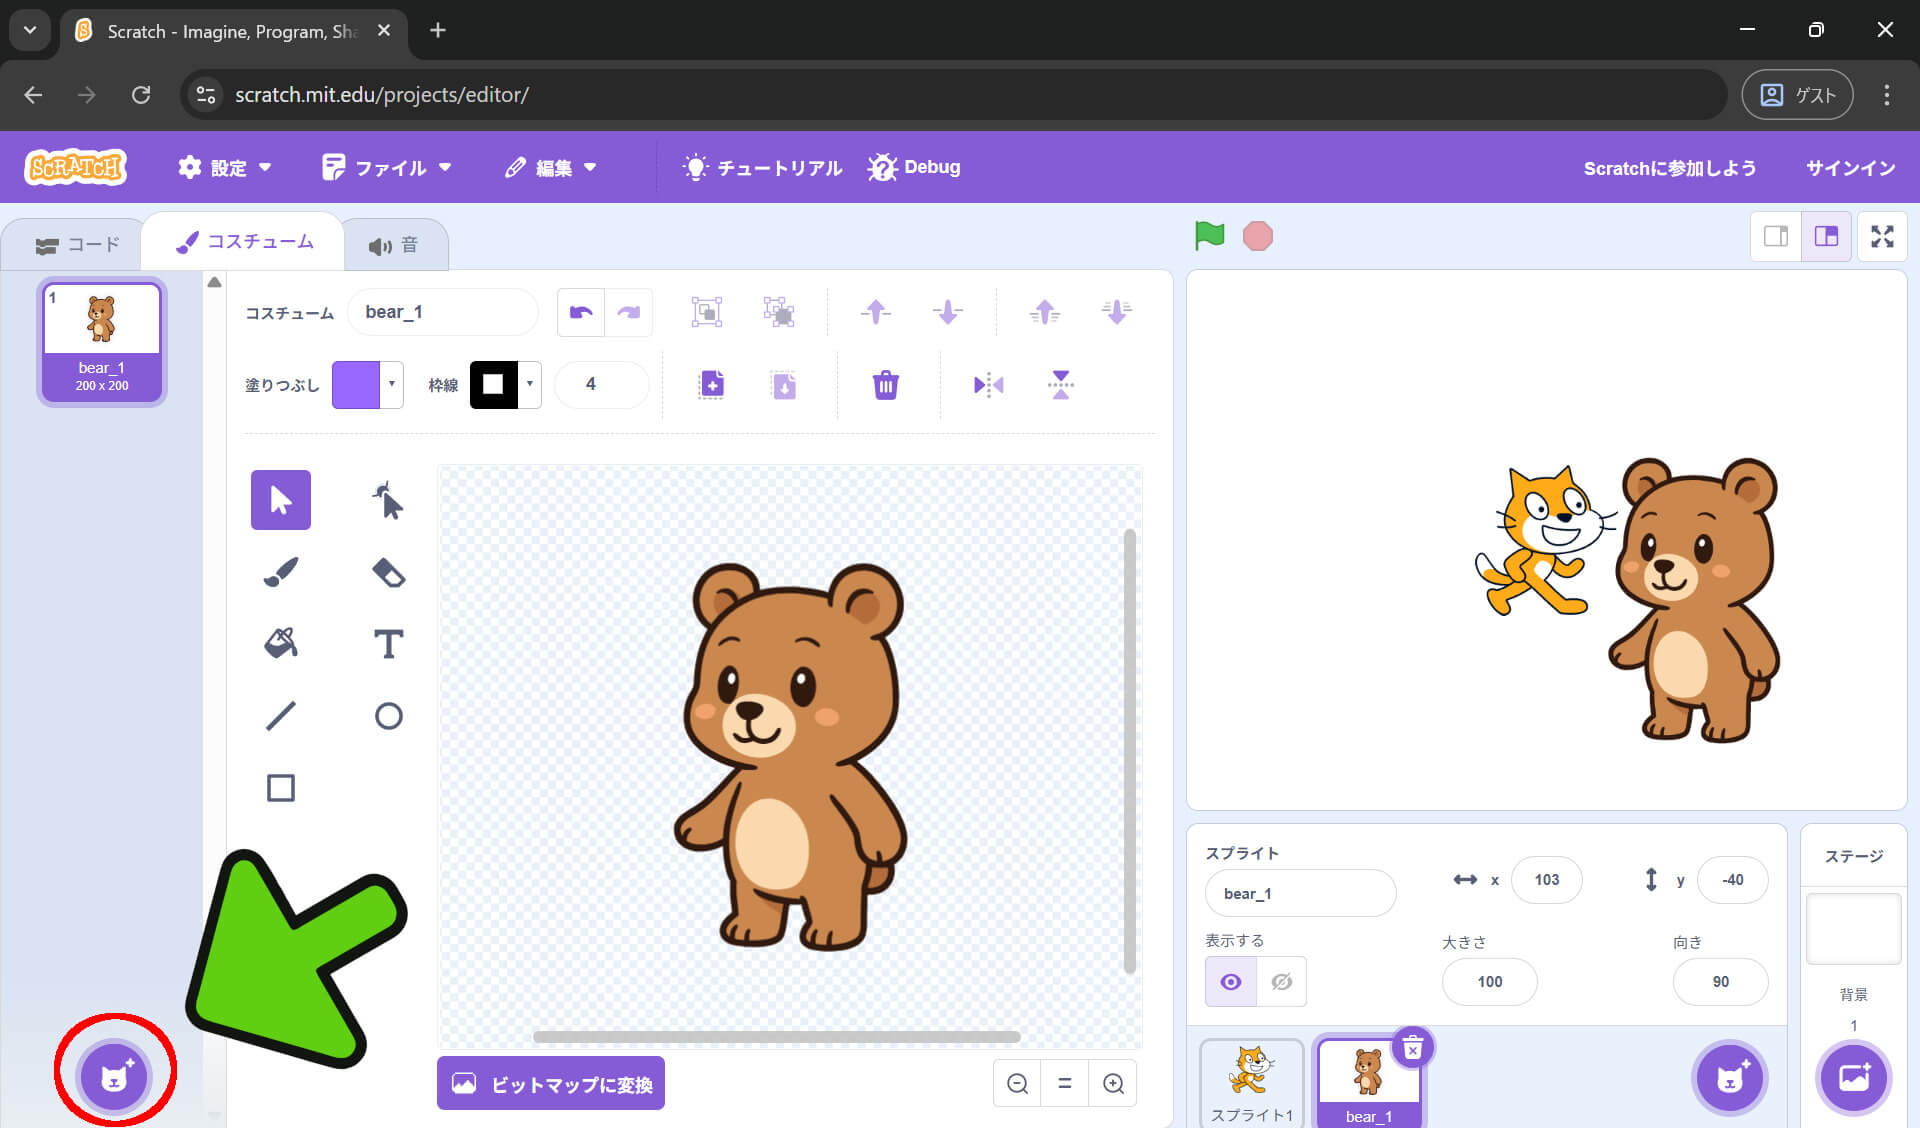Click the サインイン link
1920x1128 pixels.
(1850, 168)
